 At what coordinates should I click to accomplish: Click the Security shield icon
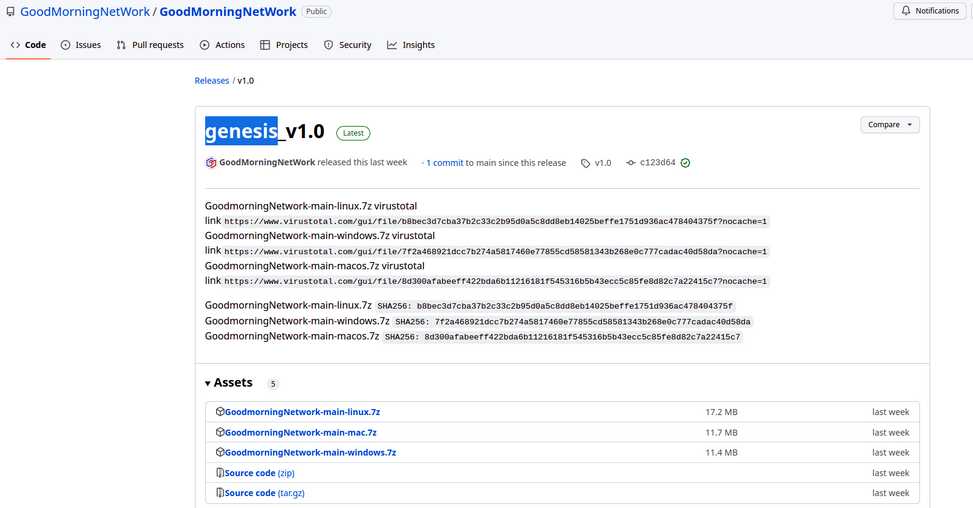coord(328,45)
